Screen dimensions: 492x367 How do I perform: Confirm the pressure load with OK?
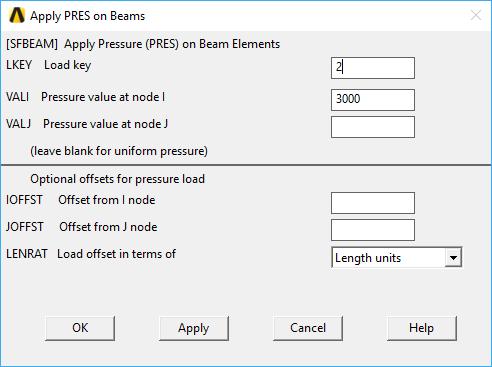pyautogui.click(x=80, y=328)
